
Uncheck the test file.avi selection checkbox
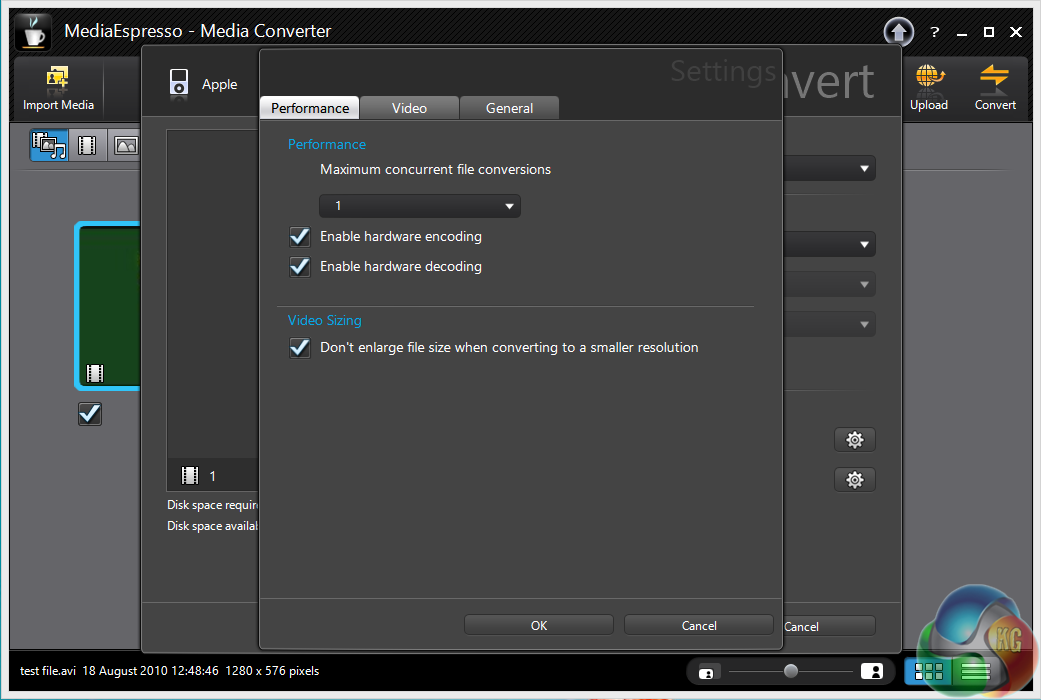(x=90, y=414)
